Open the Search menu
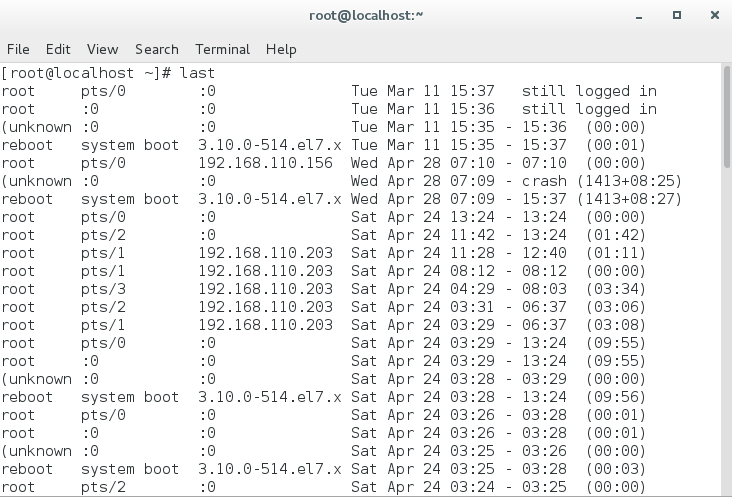This screenshot has height=497, width=732. coord(156,49)
